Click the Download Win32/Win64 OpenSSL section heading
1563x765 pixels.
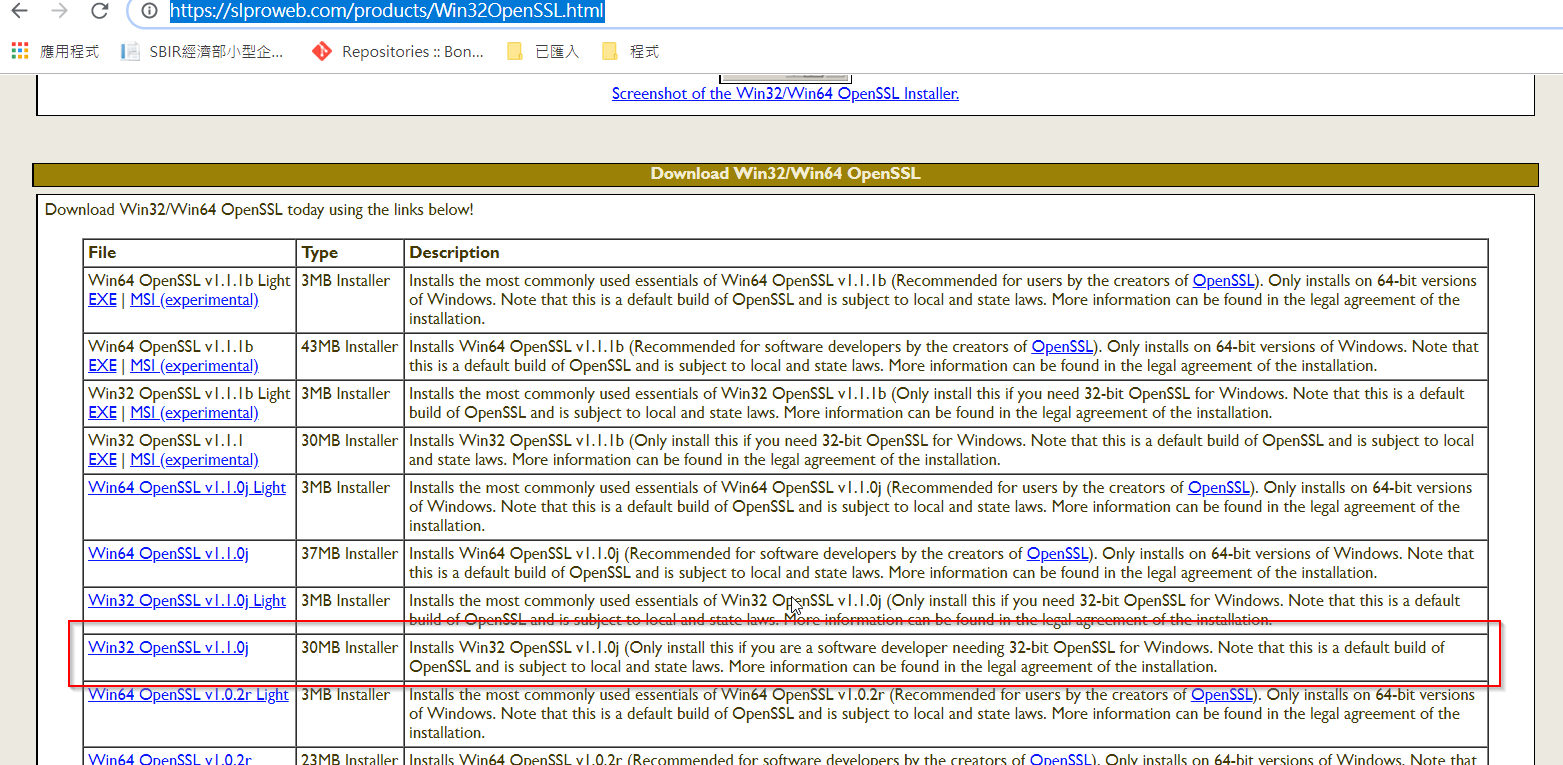785,174
